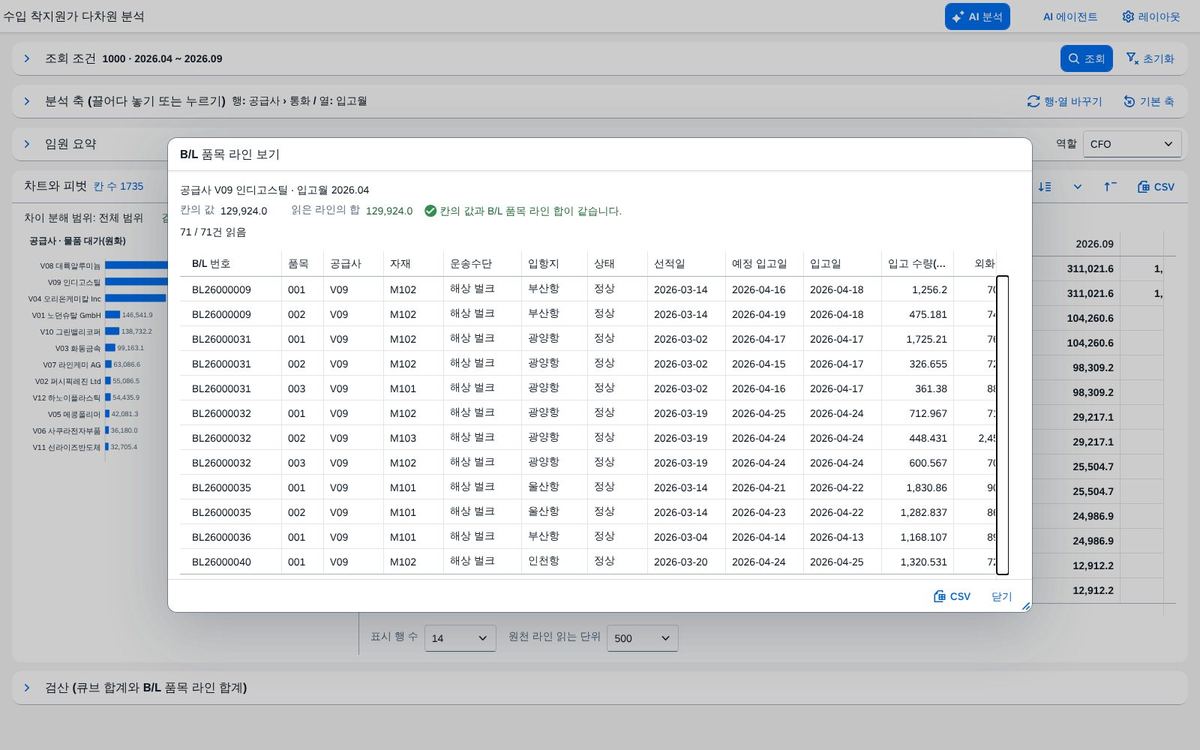Screen dimensions: 1200x750
Task: Expand the 임원 요약 section
Action: pos(27,144)
